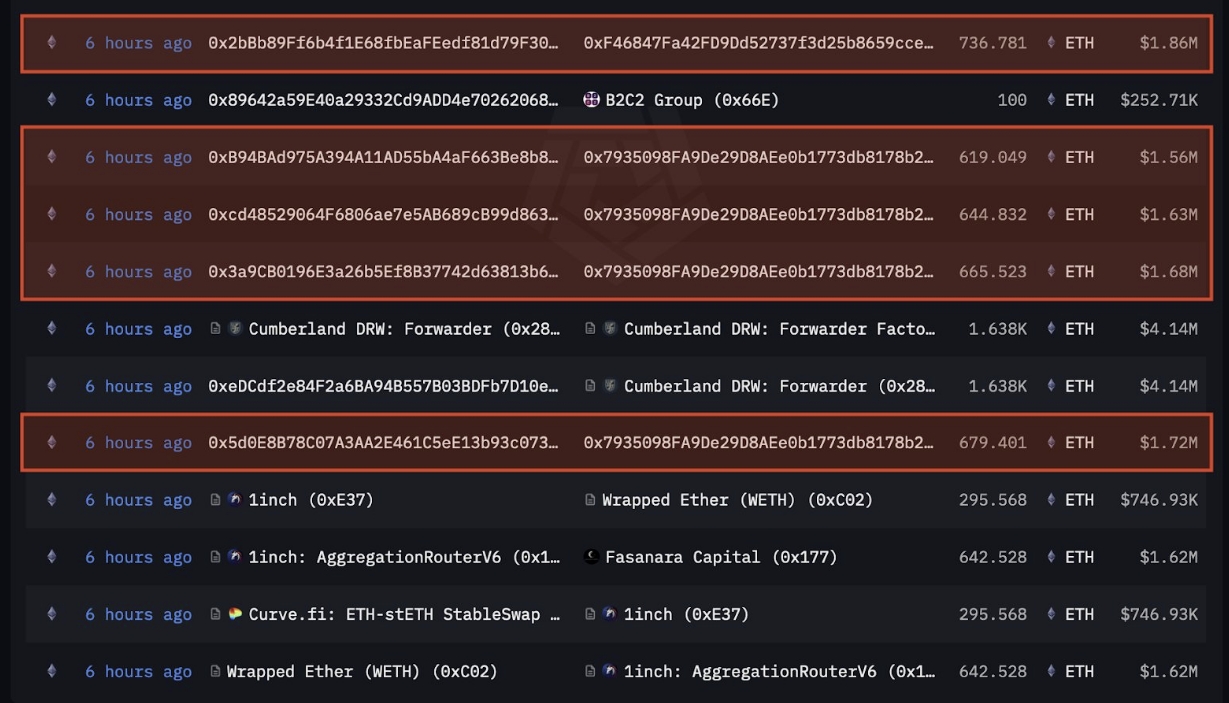Image resolution: width=1229 pixels, height=703 pixels.
Task: Click the amount 736.781
Action: pos(992,43)
